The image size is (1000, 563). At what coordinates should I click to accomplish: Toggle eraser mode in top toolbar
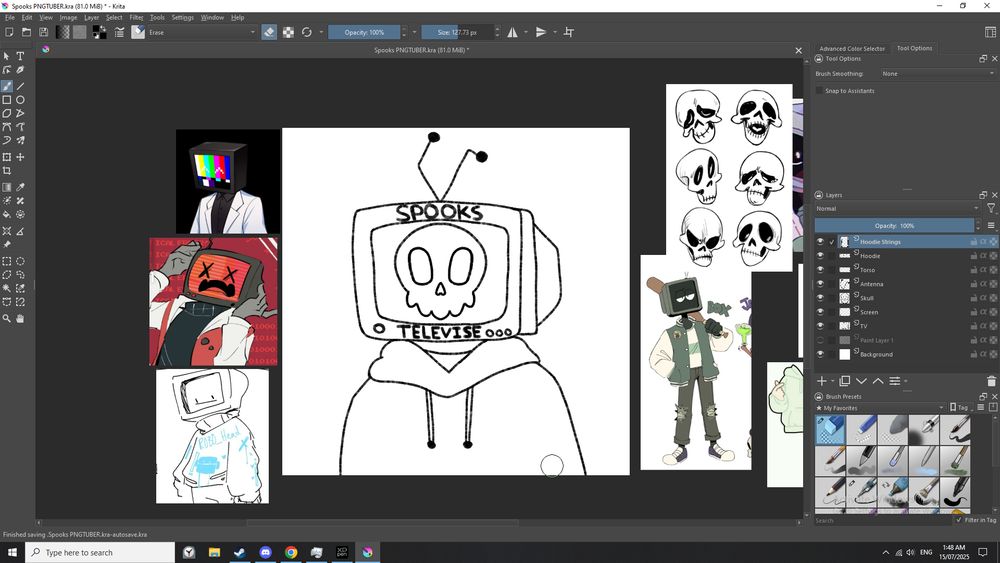pos(269,32)
